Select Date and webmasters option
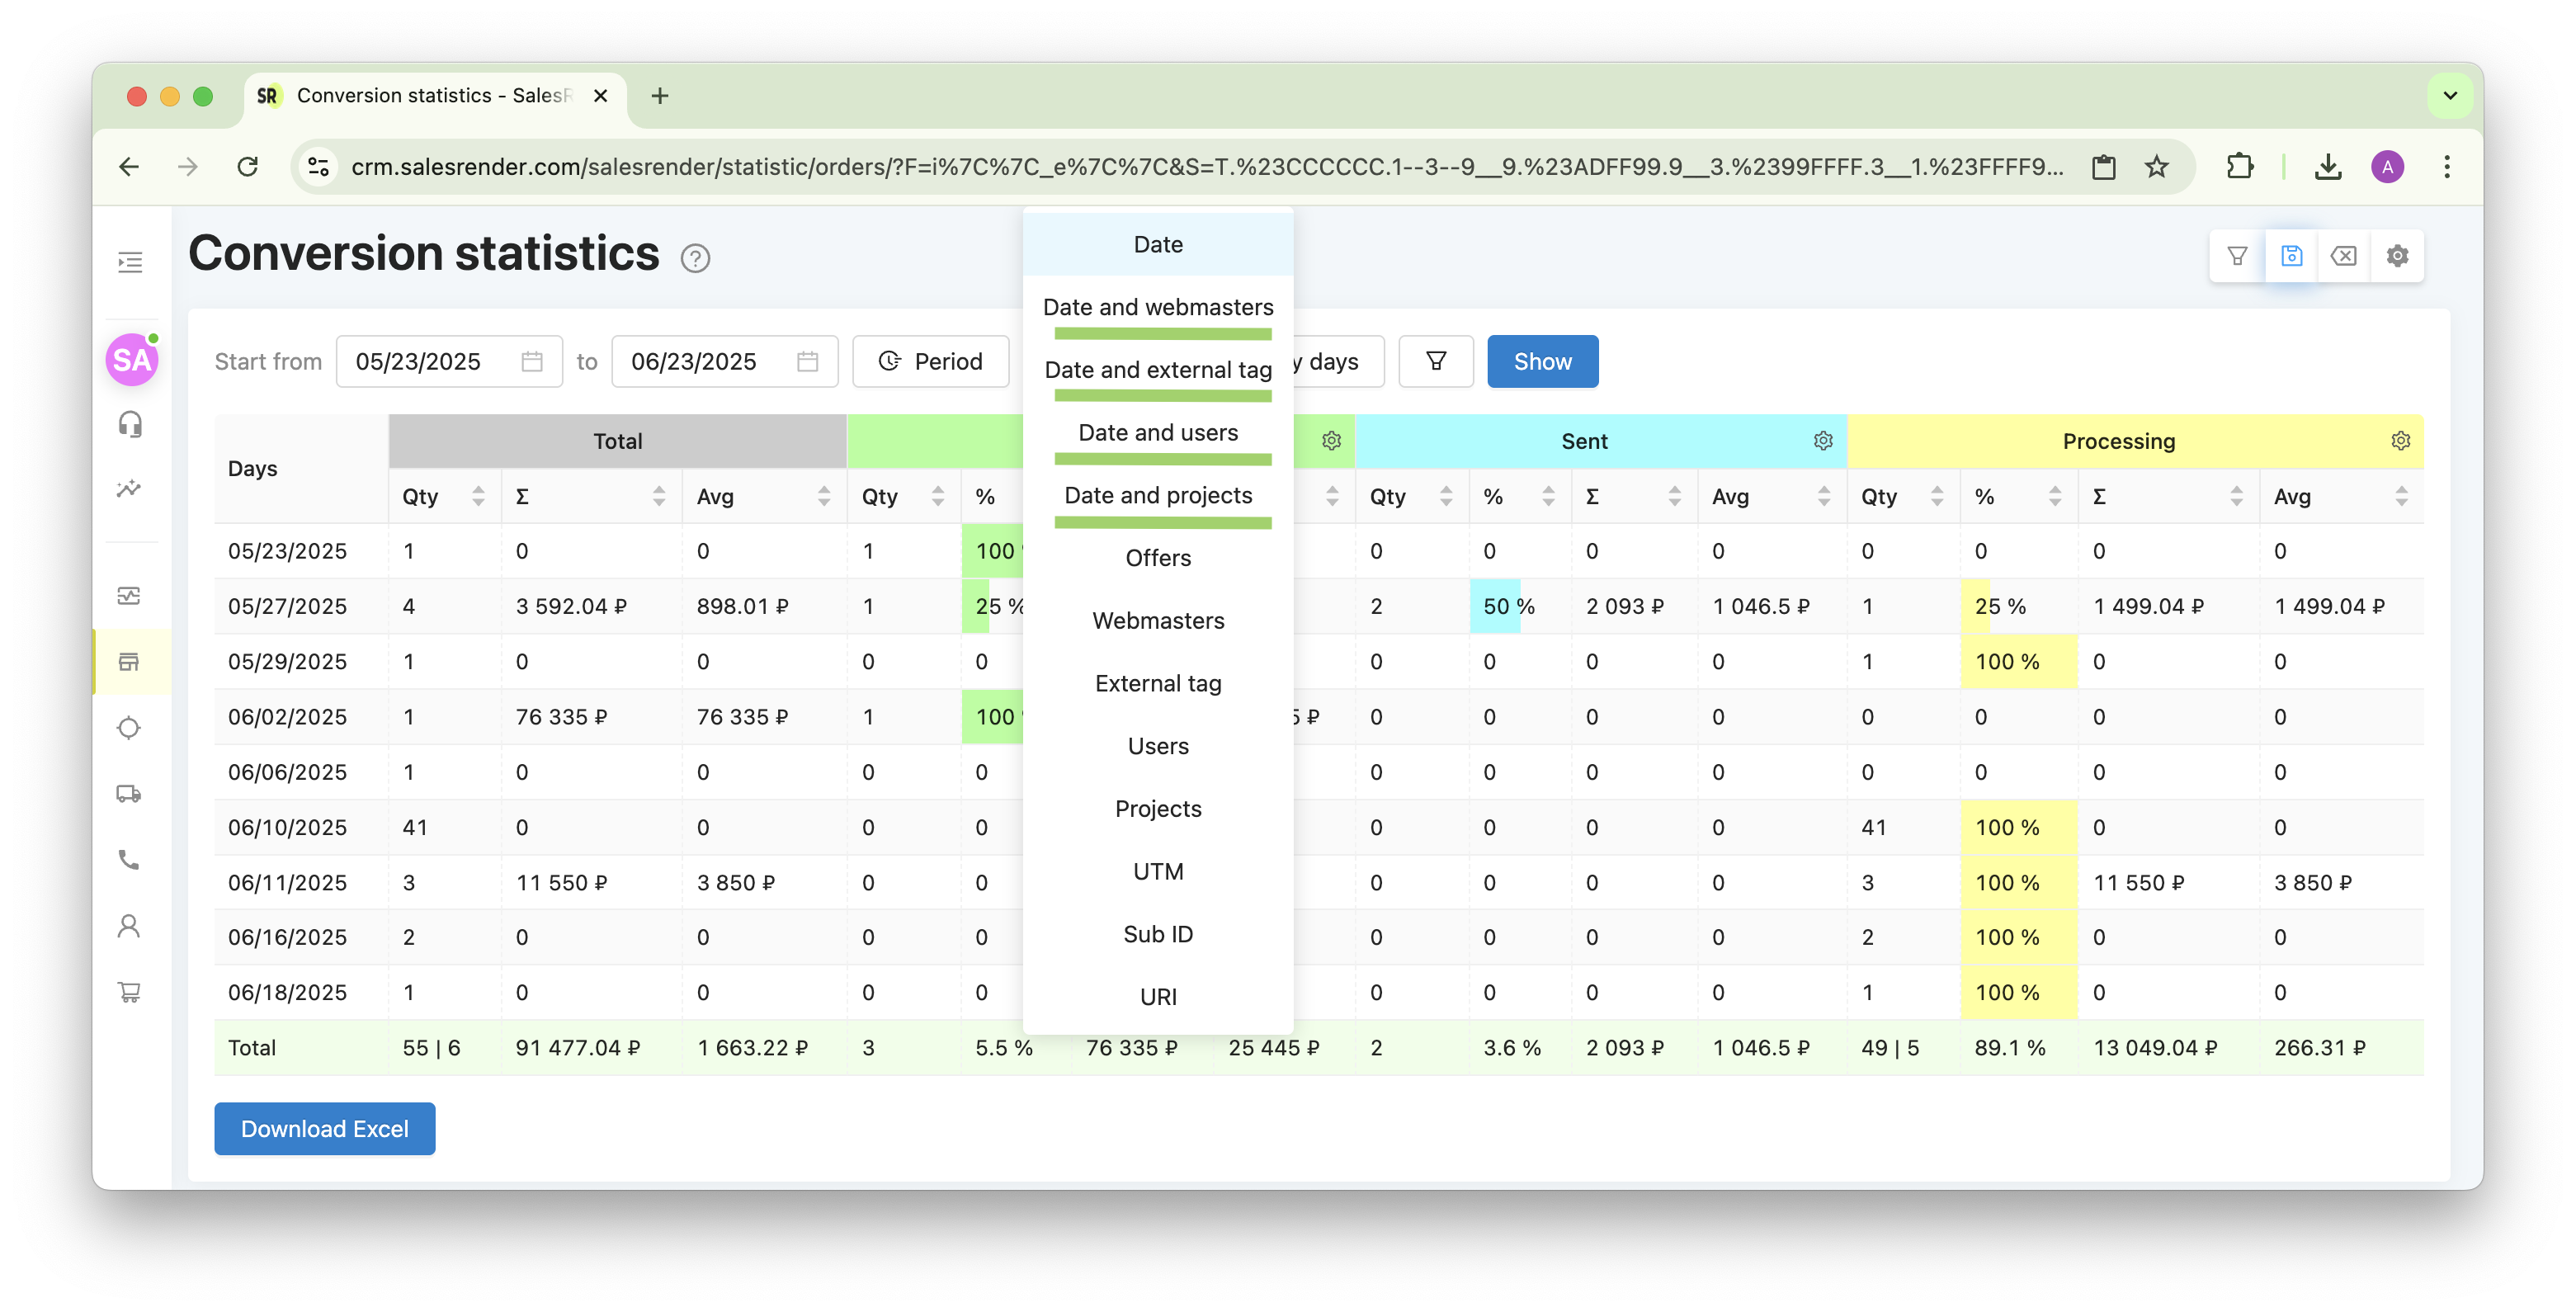Image resolution: width=2576 pixels, height=1312 pixels. (1158, 307)
